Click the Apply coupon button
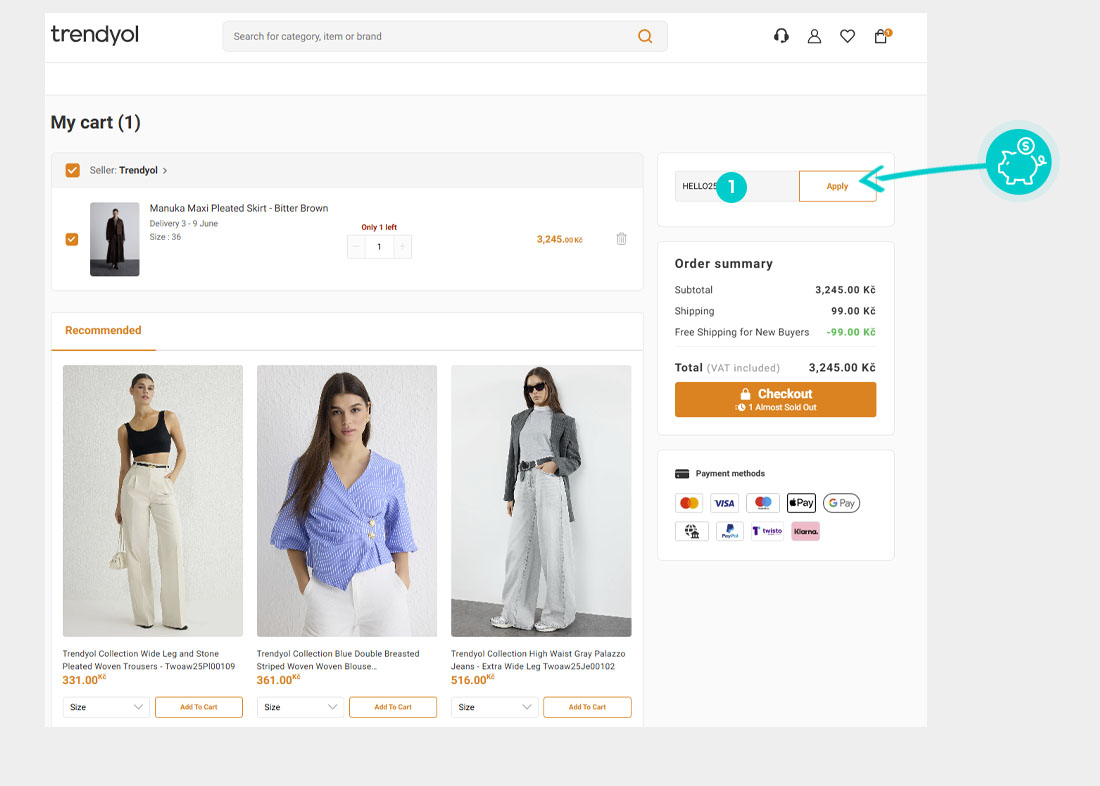The image size is (1100, 786). point(837,187)
